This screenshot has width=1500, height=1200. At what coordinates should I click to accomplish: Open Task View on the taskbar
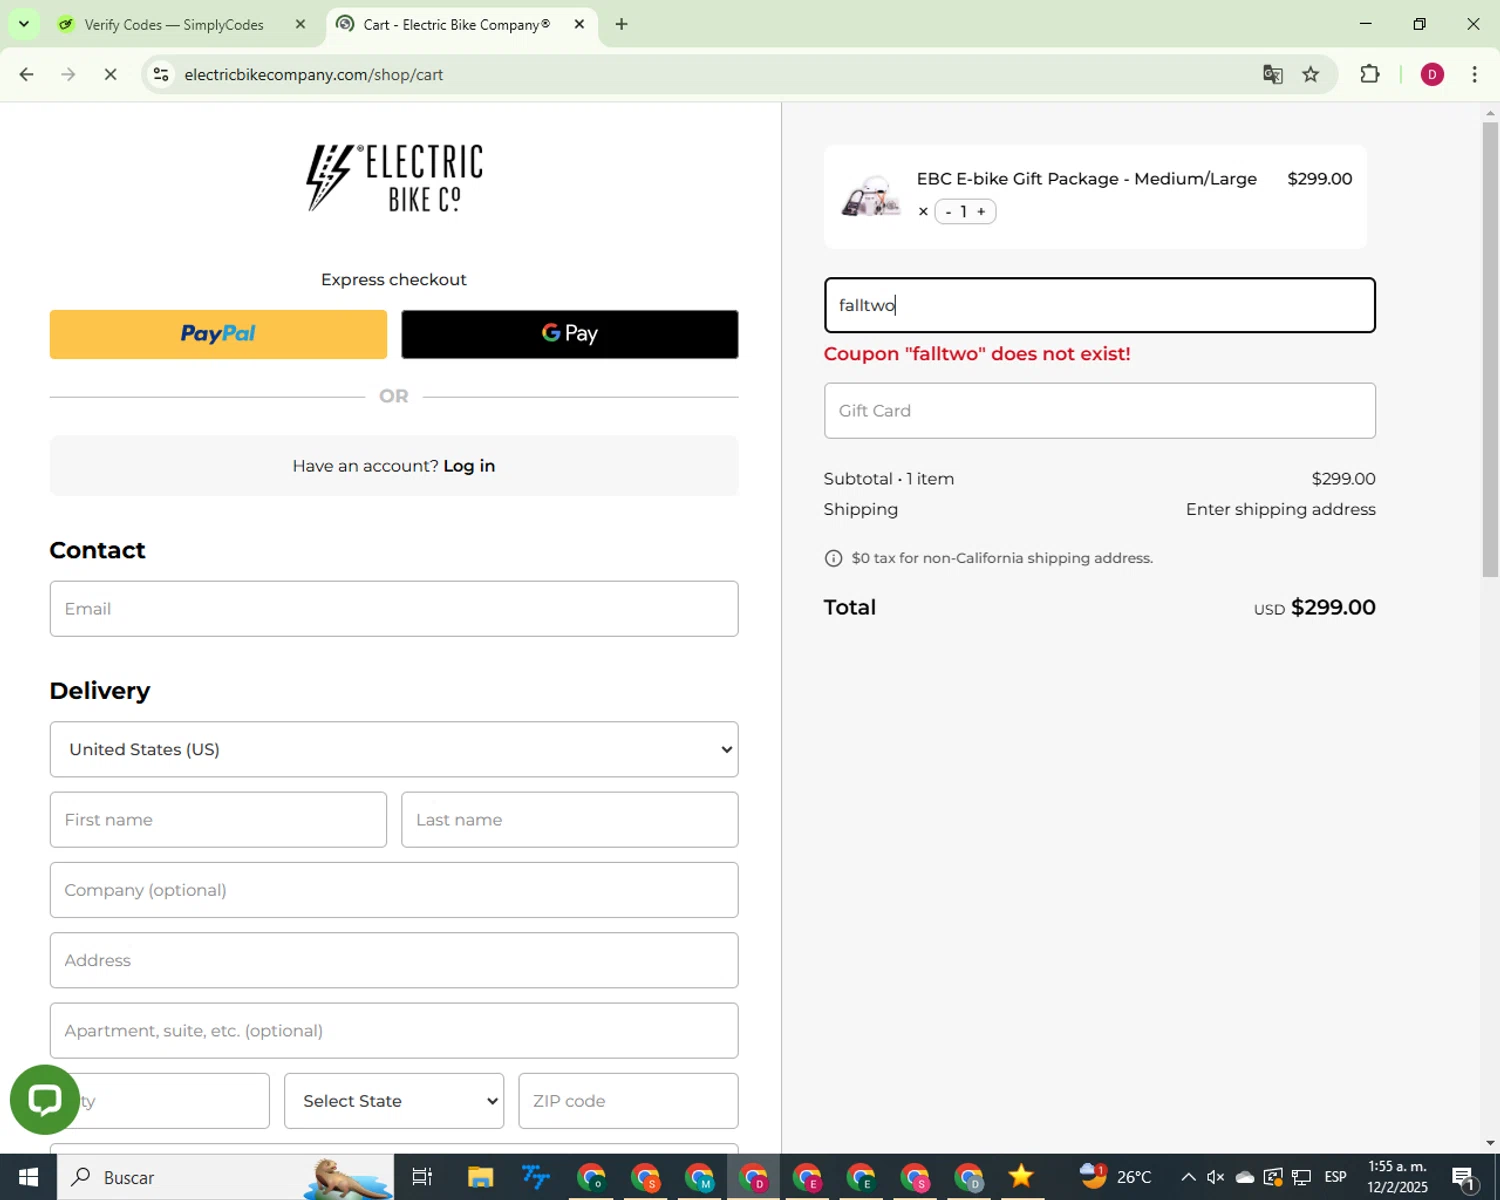coord(422,1177)
